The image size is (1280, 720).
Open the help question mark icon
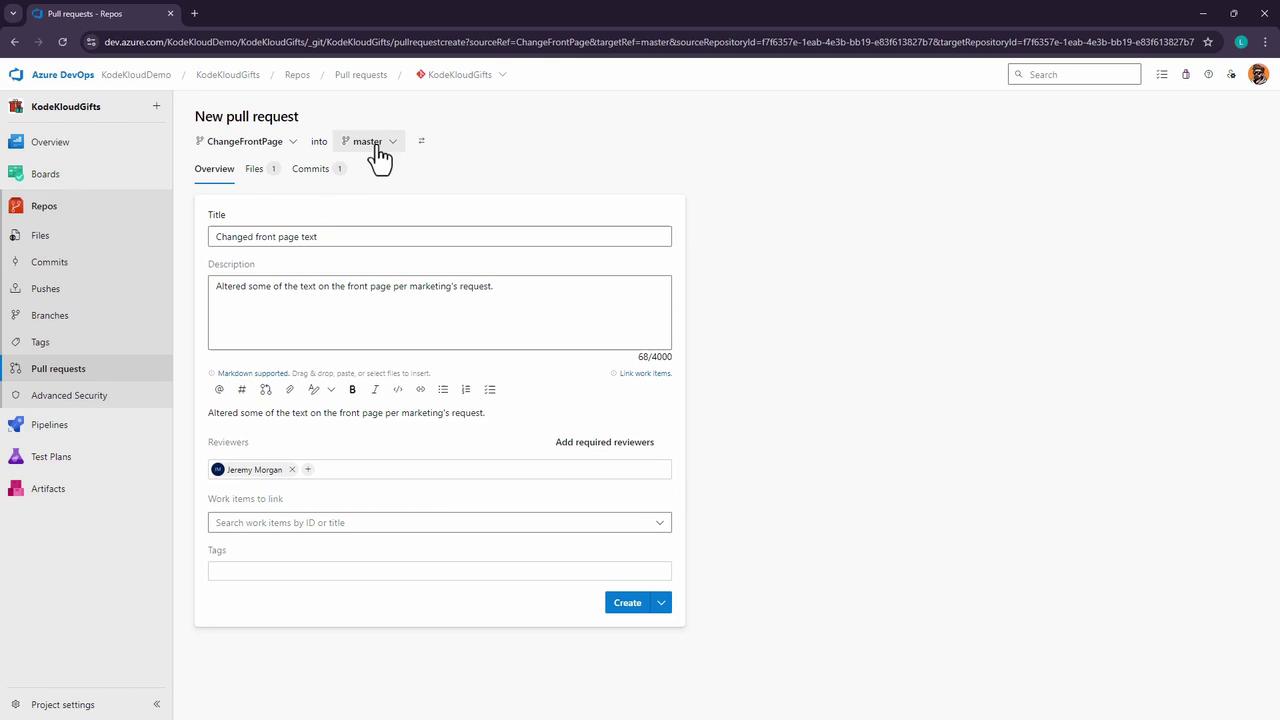click(x=1208, y=74)
